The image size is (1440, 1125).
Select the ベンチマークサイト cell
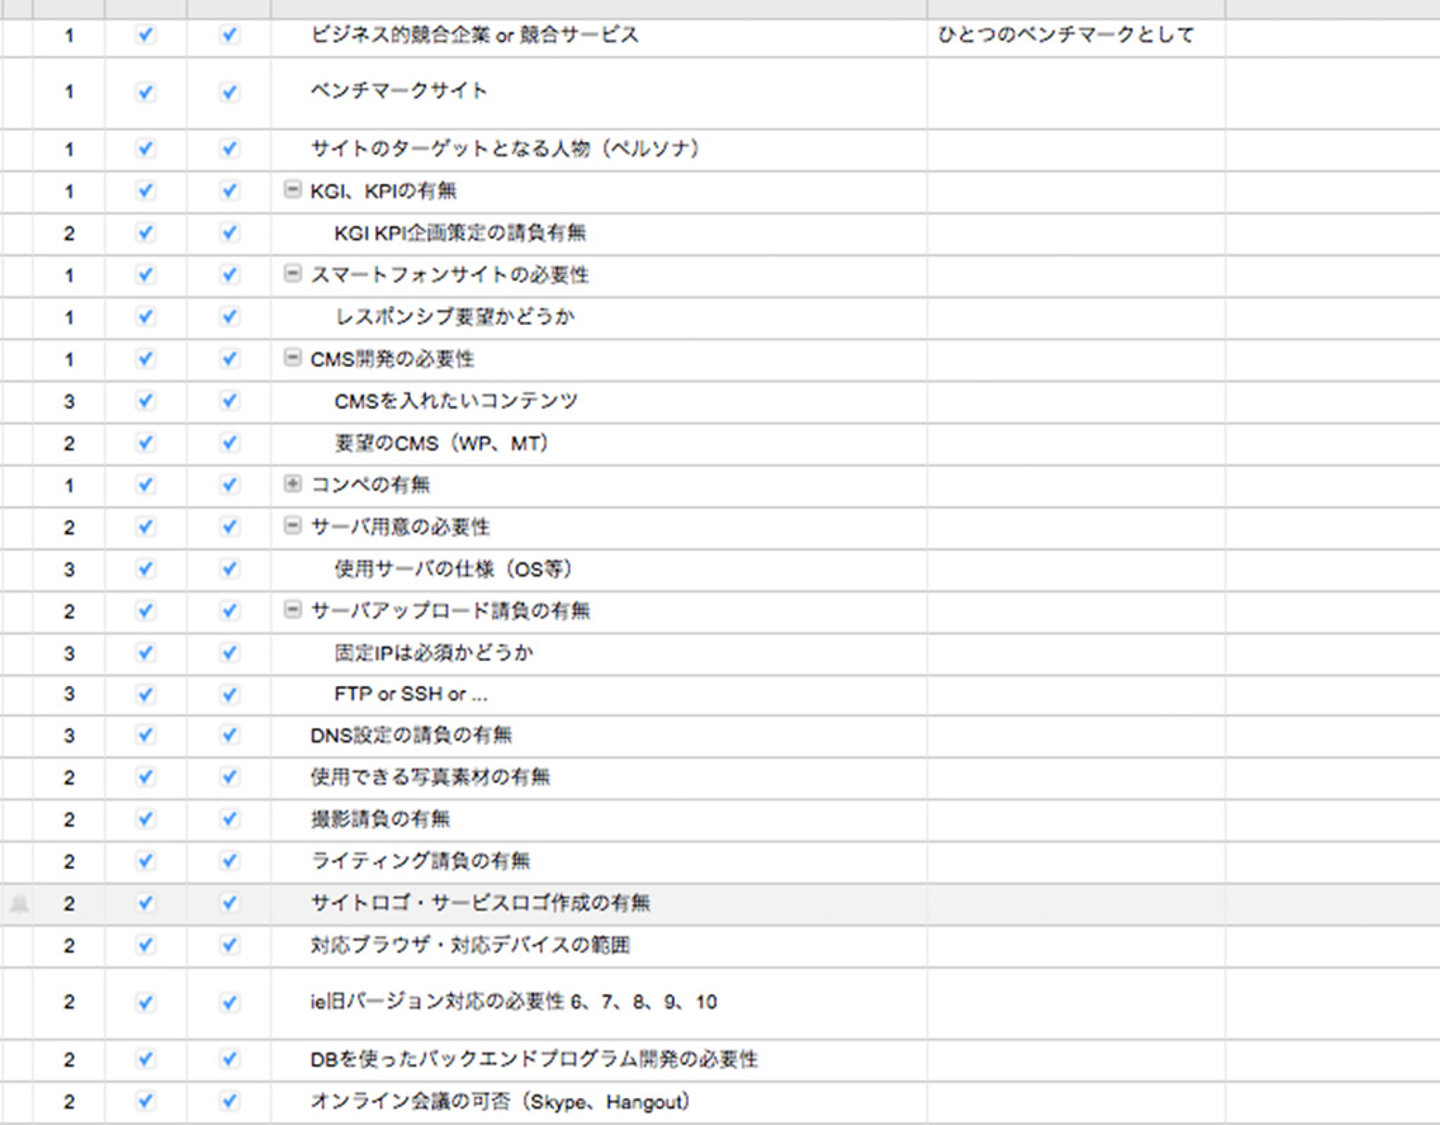point(598,92)
